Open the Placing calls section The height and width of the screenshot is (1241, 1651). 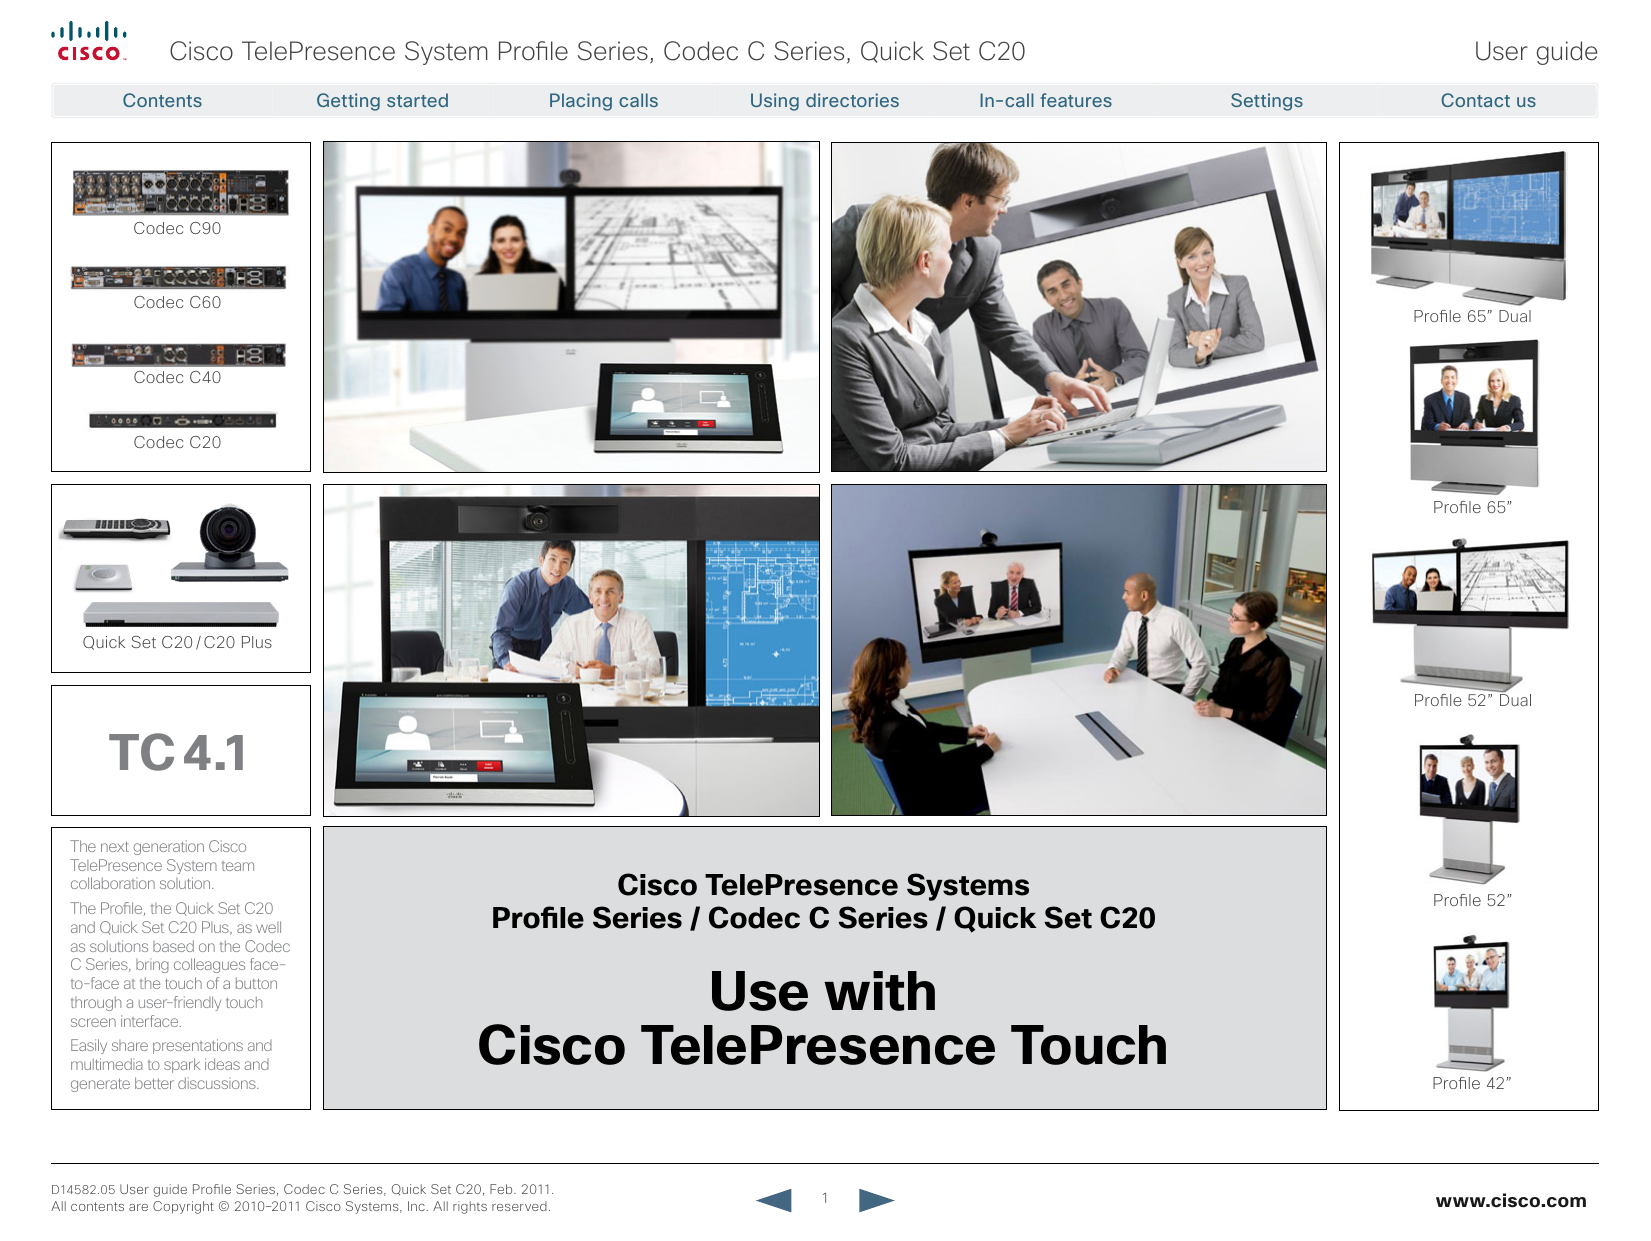point(603,101)
